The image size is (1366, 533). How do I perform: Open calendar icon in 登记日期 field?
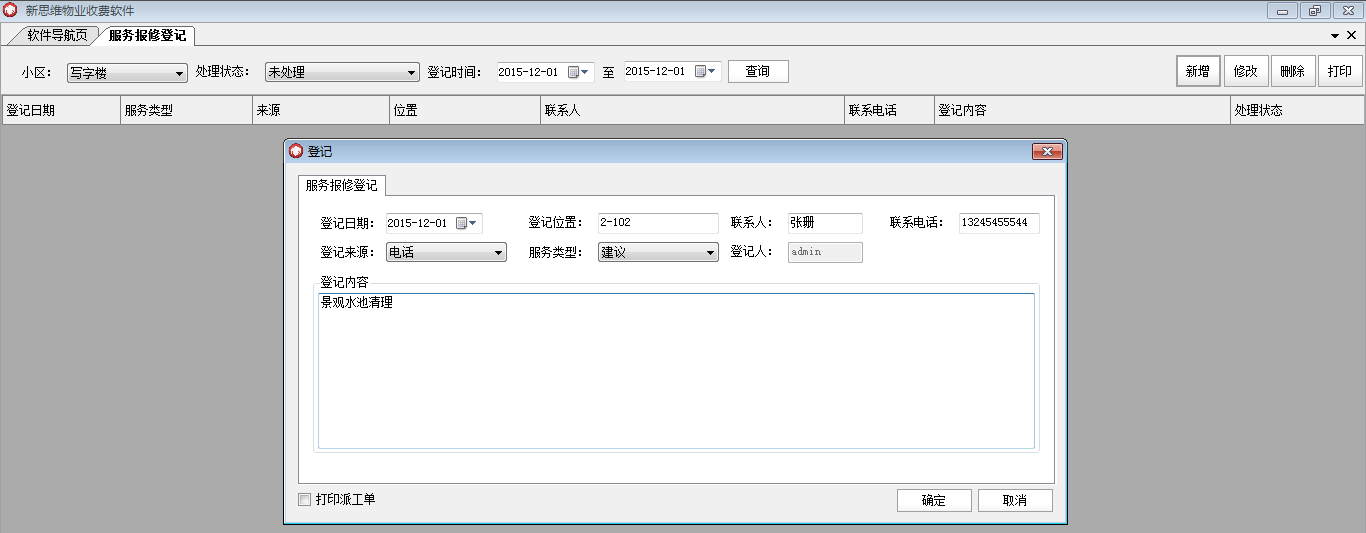(461, 223)
